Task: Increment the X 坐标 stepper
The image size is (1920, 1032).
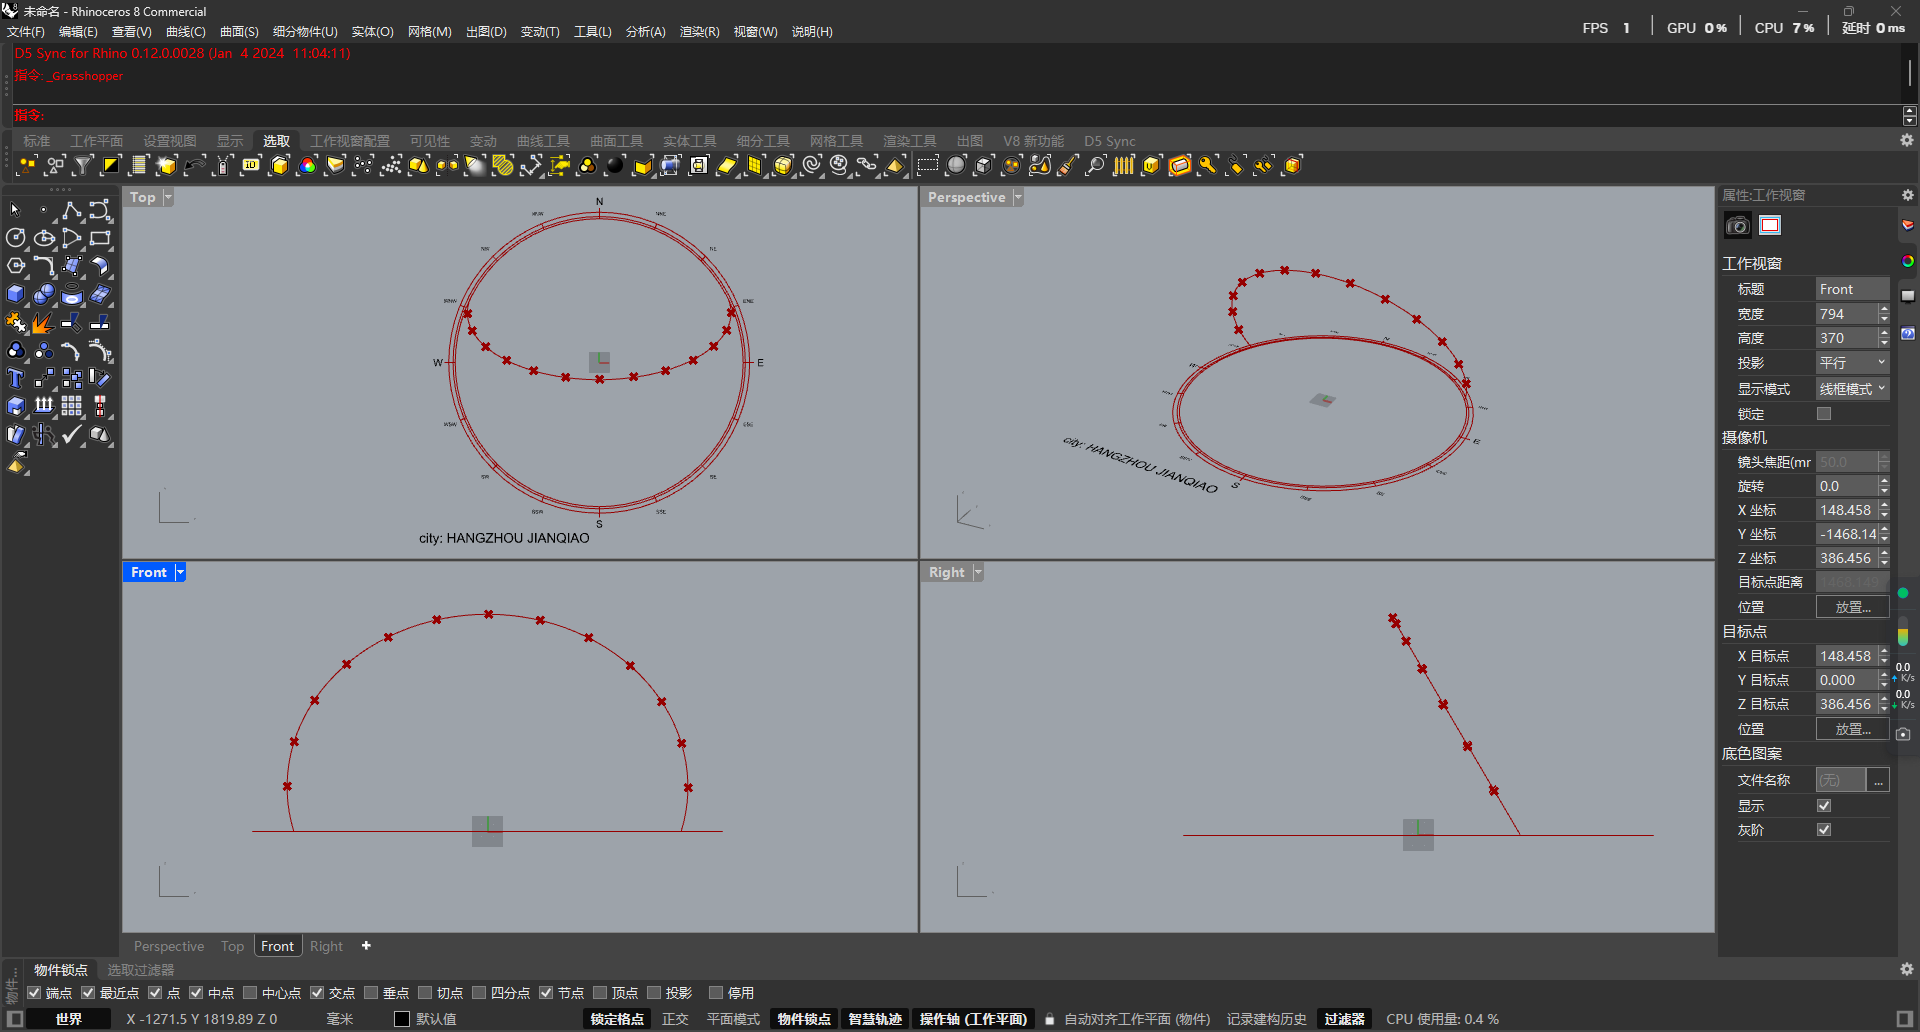Action: coord(1884,505)
